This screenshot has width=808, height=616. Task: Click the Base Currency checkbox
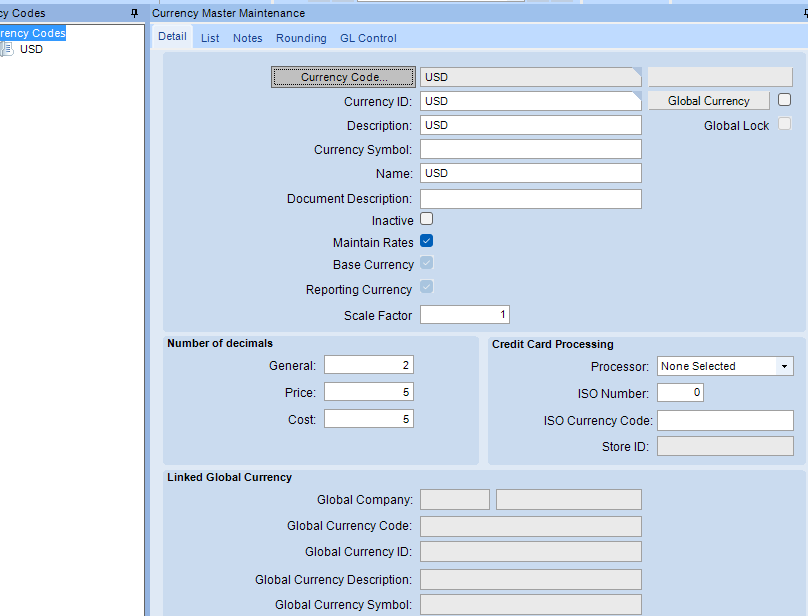pos(427,263)
